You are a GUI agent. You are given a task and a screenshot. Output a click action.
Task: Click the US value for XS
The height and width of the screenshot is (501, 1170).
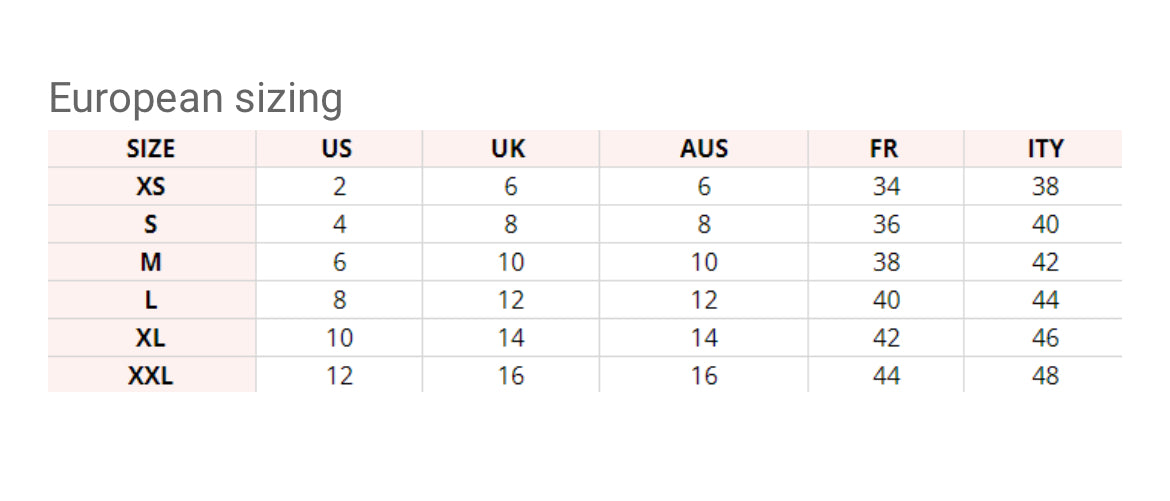pyautogui.click(x=339, y=186)
